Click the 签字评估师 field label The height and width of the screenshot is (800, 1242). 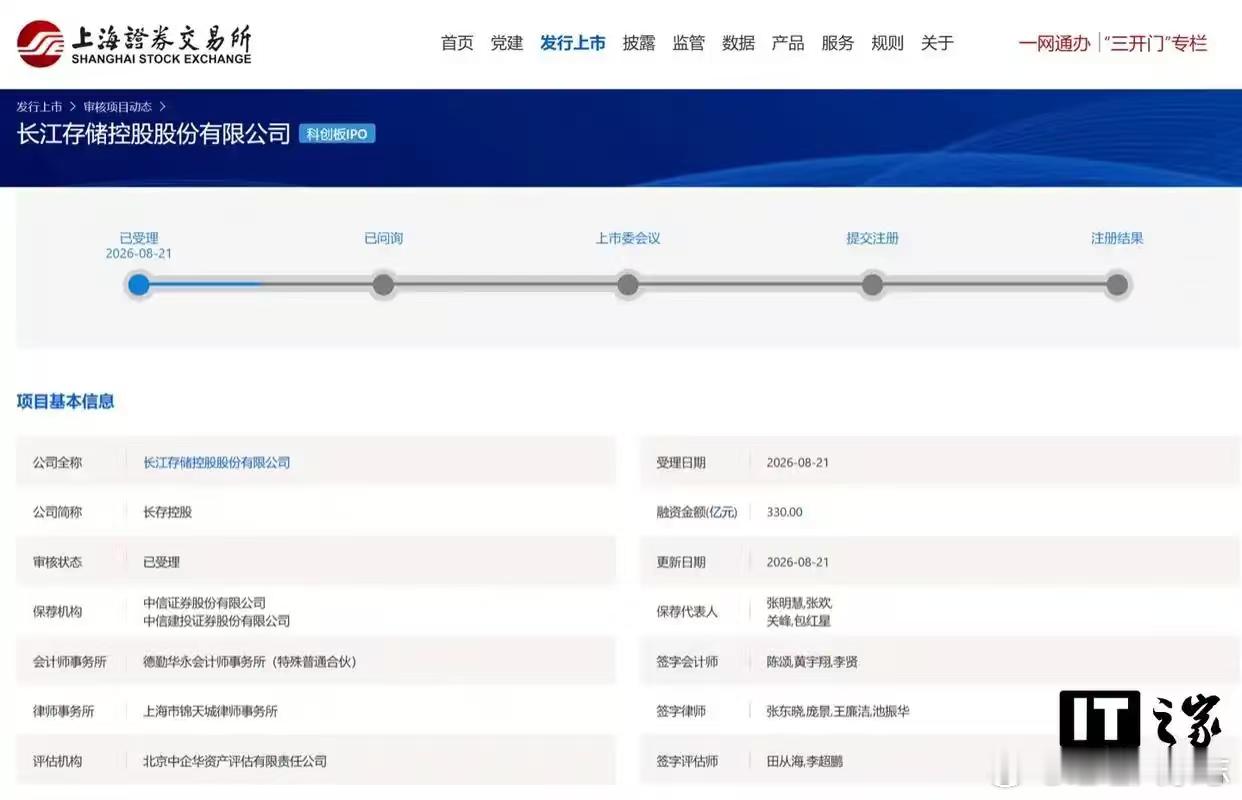click(x=687, y=761)
